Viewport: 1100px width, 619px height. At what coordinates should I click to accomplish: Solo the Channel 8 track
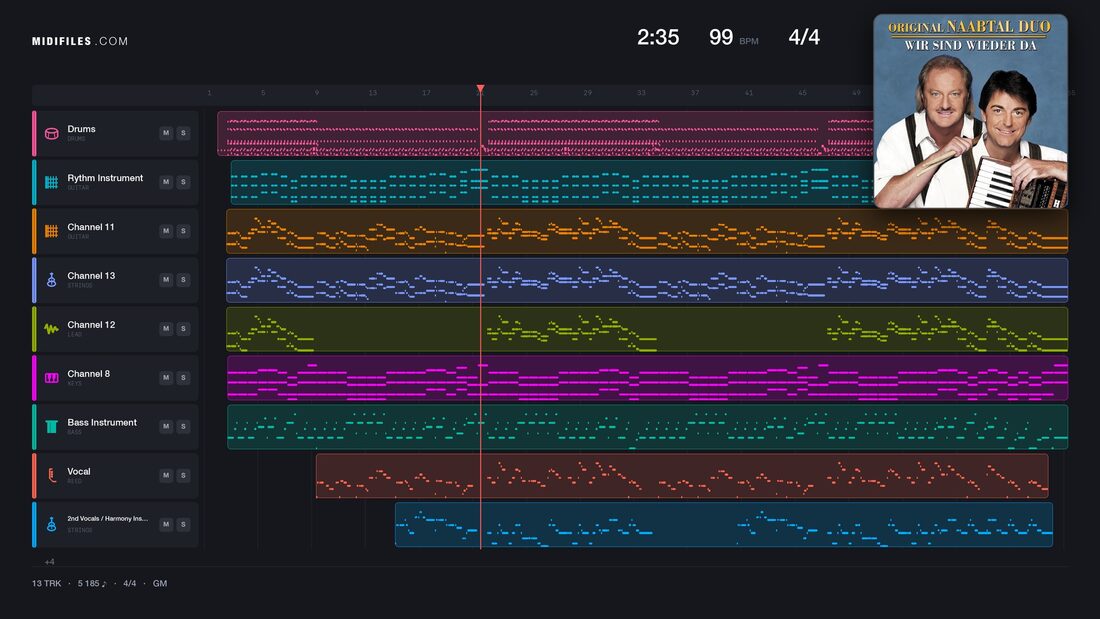(x=183, y=378)
